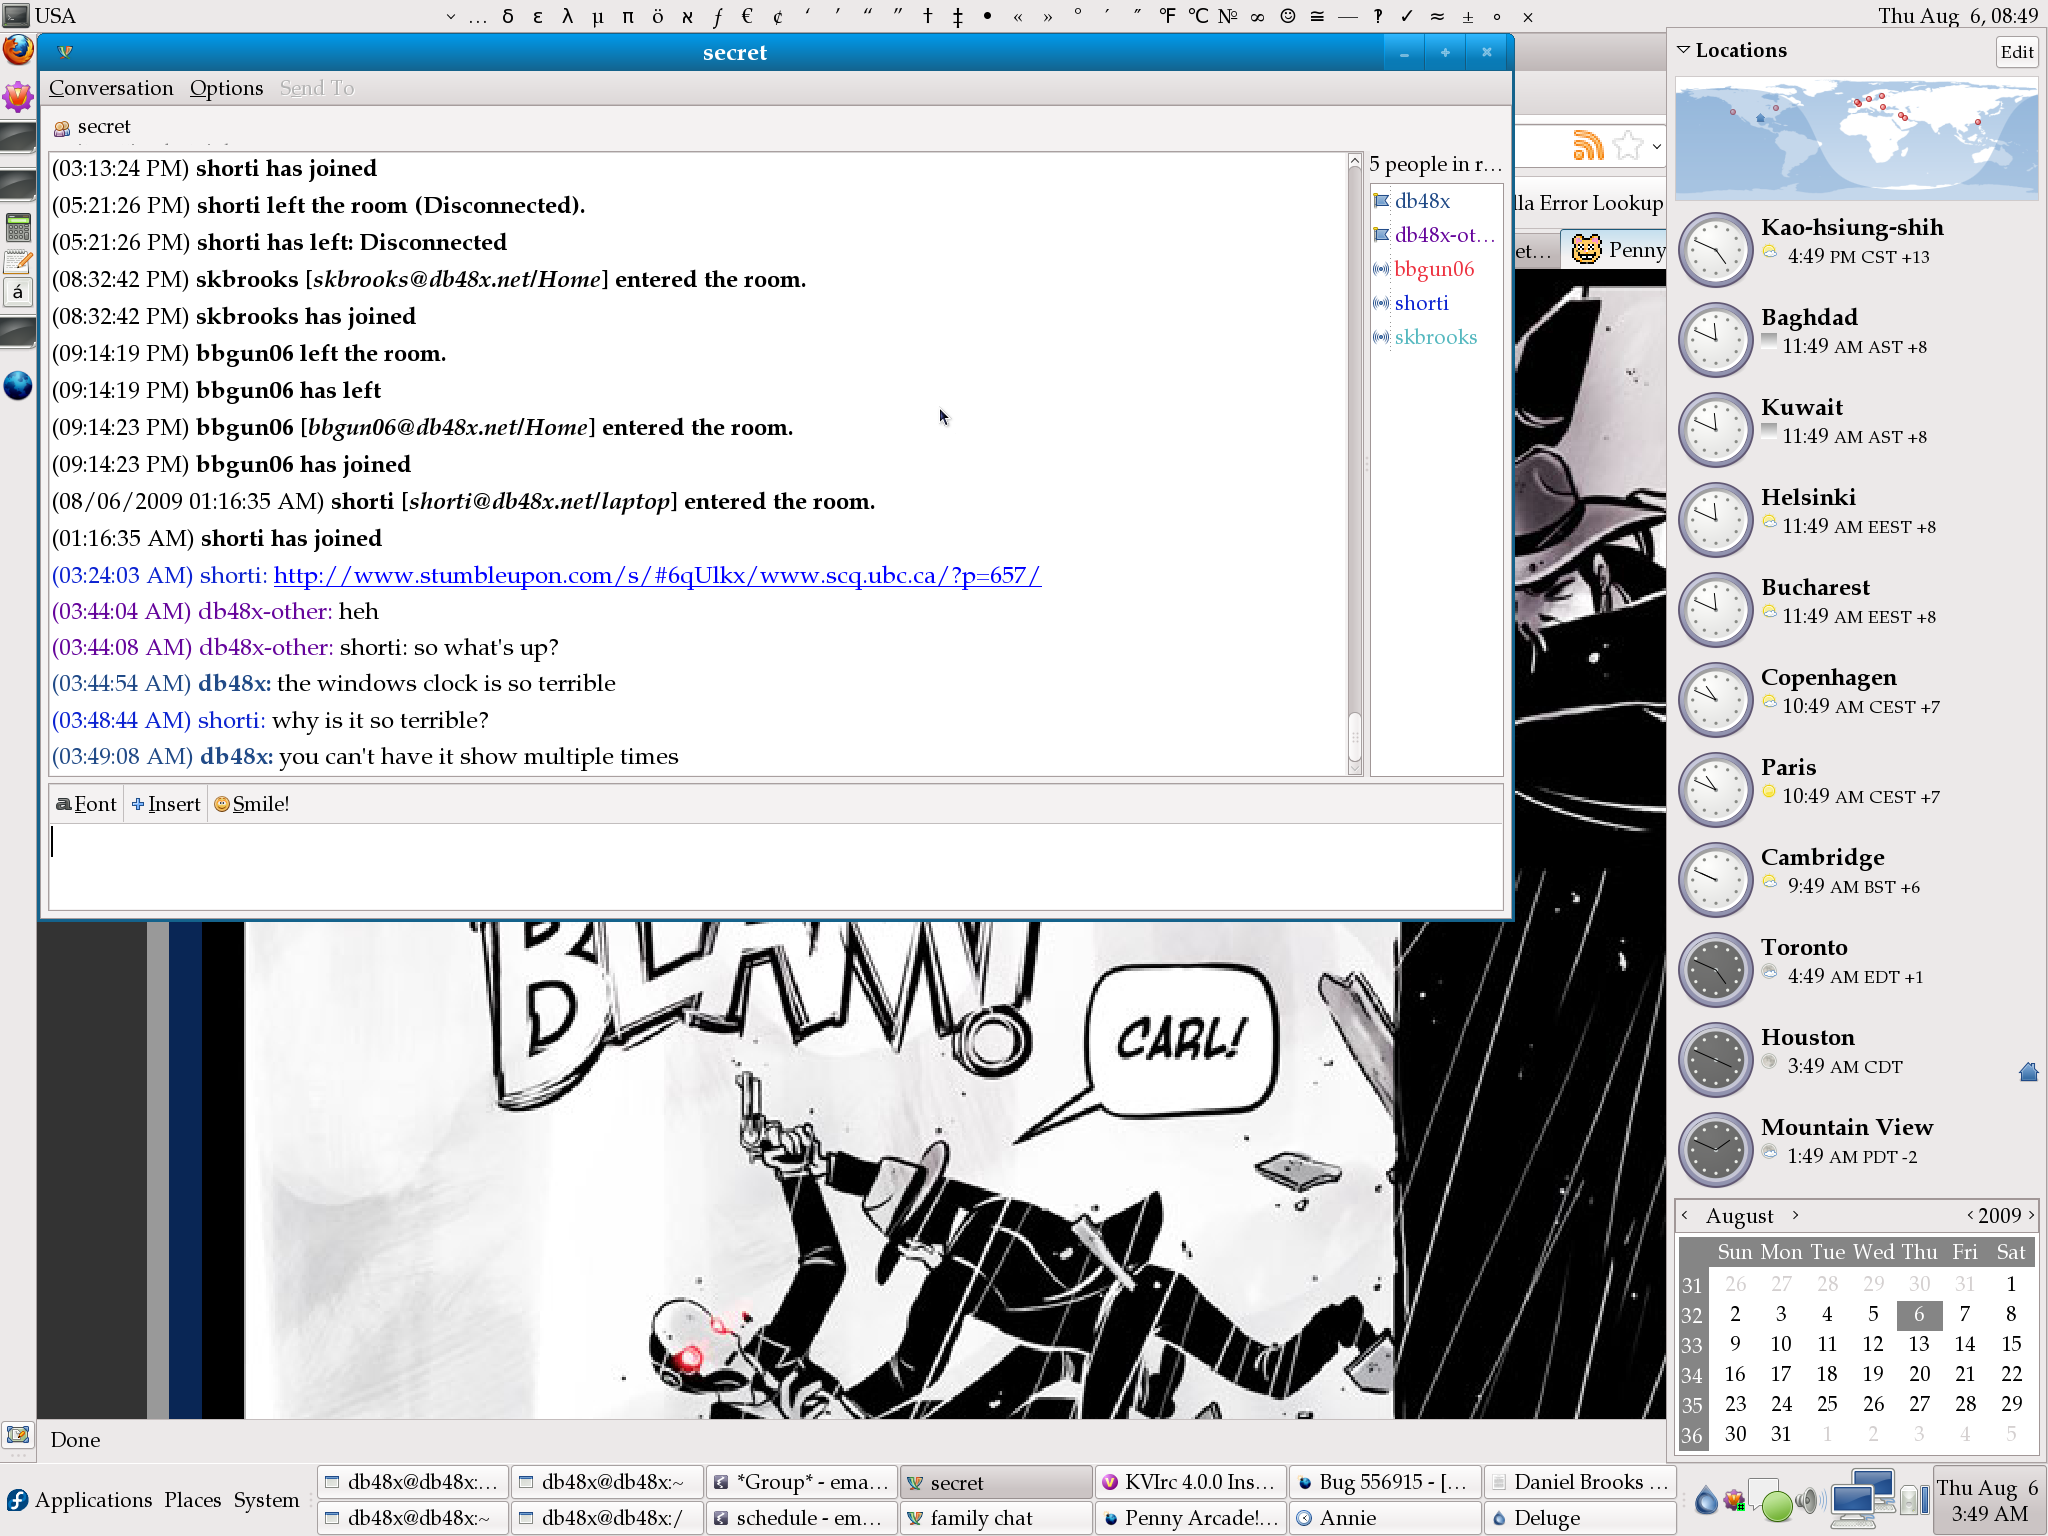The width and height of the screenshot is (2048, 1536).
Task: Click the message input text box
Action: (776, 866)
